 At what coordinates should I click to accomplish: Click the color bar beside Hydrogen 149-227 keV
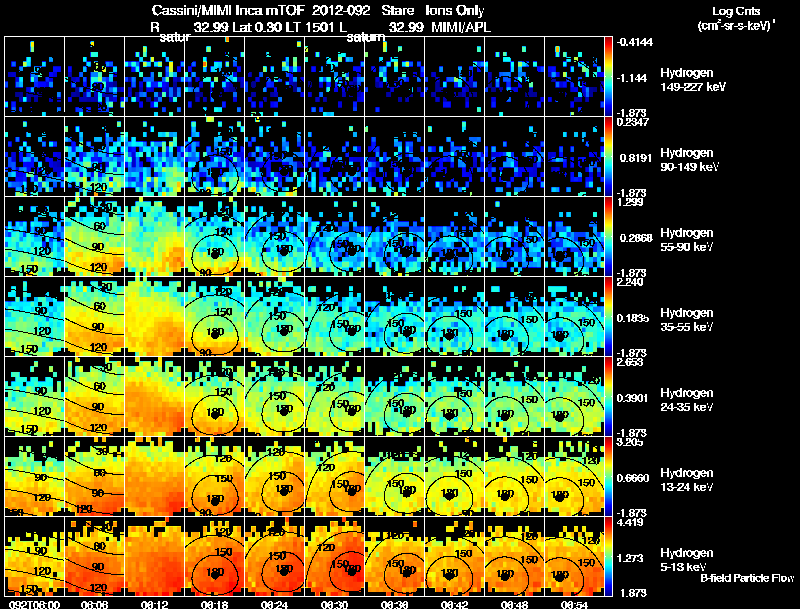pos(608,76)
